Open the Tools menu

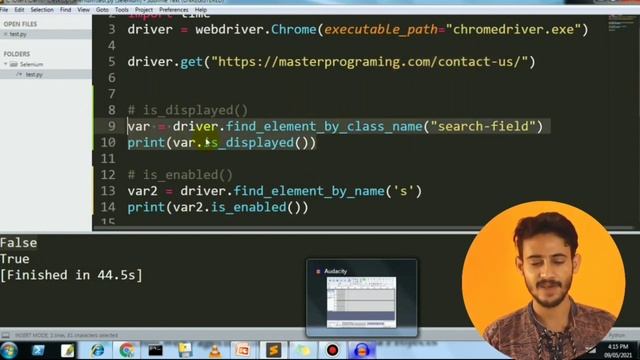tap(122, 9)
